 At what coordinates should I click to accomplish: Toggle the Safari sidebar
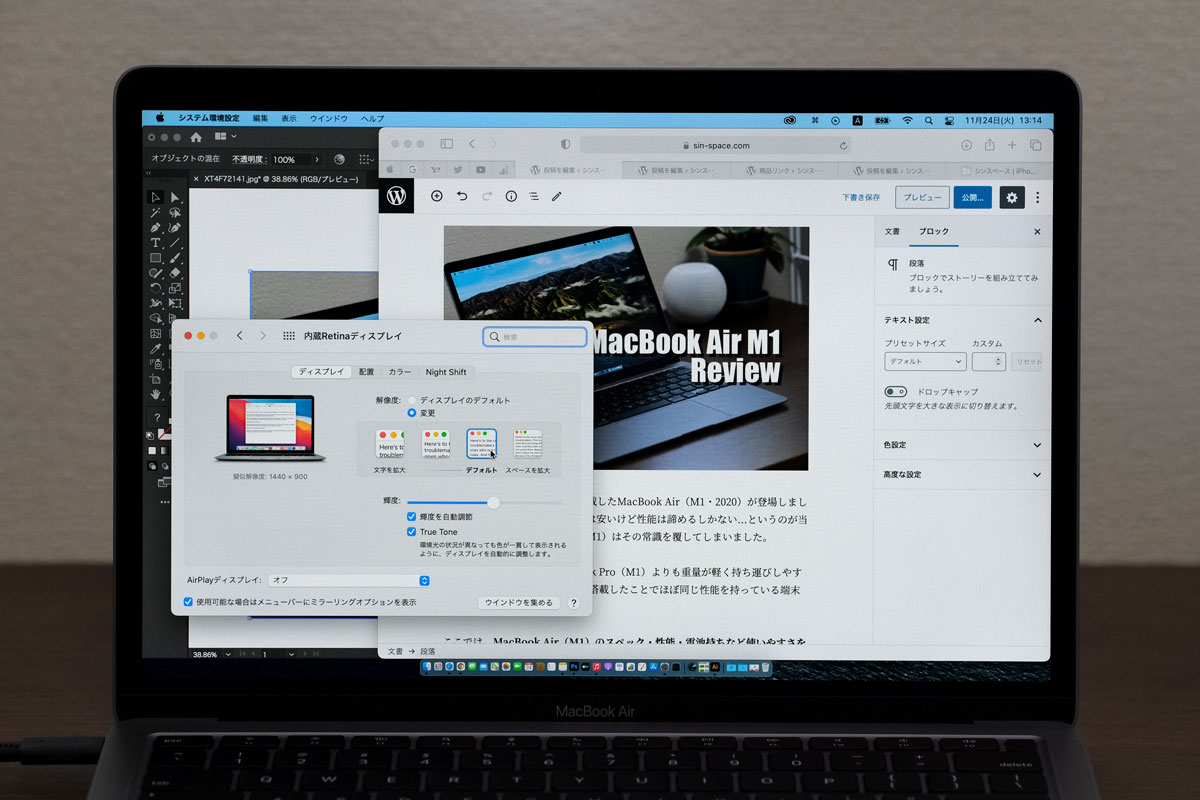point(447,145)
